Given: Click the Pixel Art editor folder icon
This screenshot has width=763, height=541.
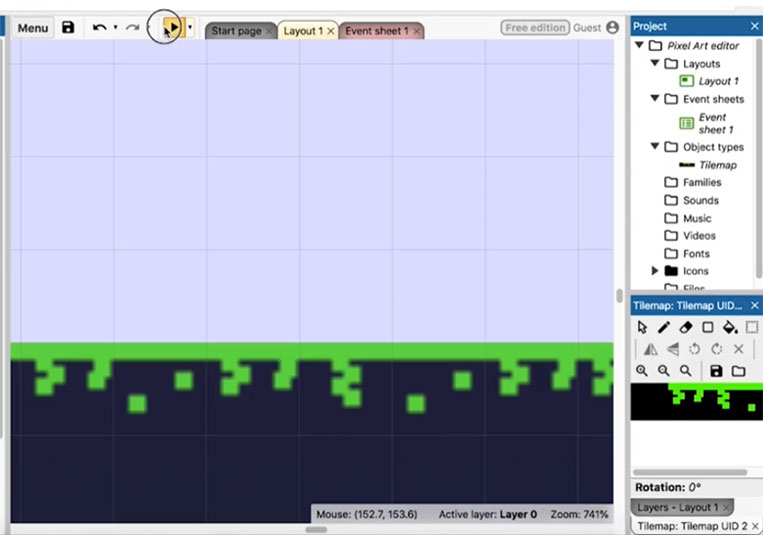Looking at the screenshot, I should point(655,45).
